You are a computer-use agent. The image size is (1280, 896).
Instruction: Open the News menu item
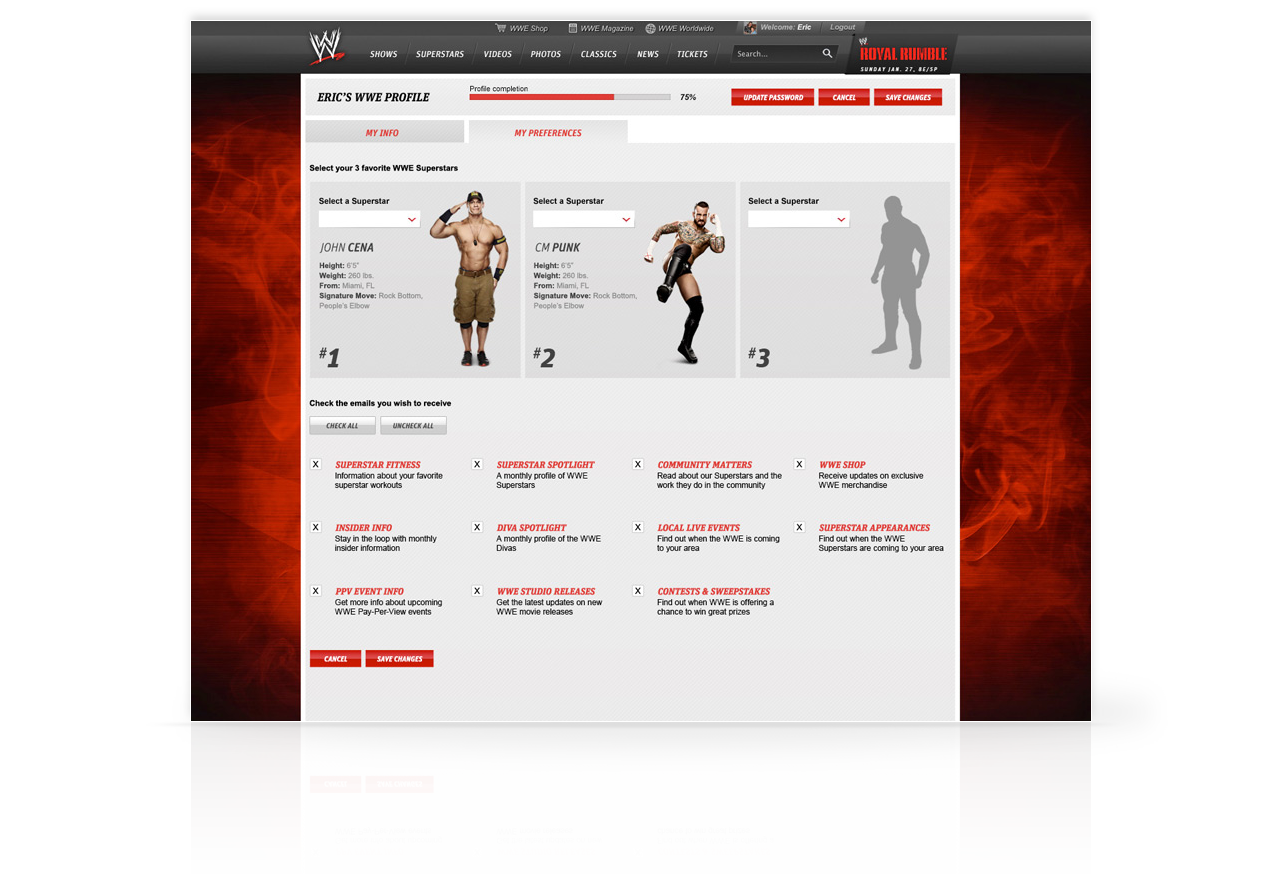tap(648, 54)
